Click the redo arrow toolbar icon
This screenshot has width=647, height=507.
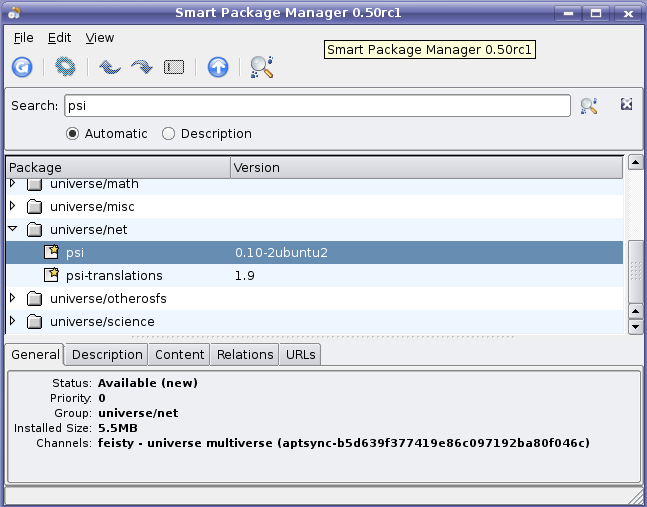[142, 67]
